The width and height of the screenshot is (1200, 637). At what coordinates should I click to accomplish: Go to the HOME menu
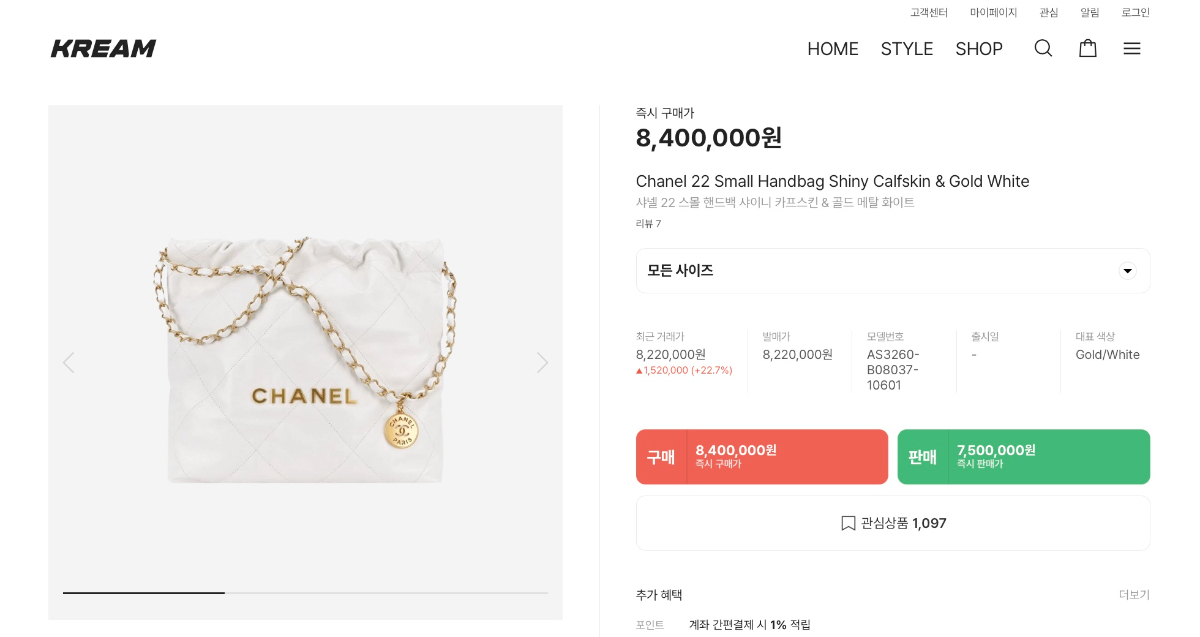click(x=832, y=49)
